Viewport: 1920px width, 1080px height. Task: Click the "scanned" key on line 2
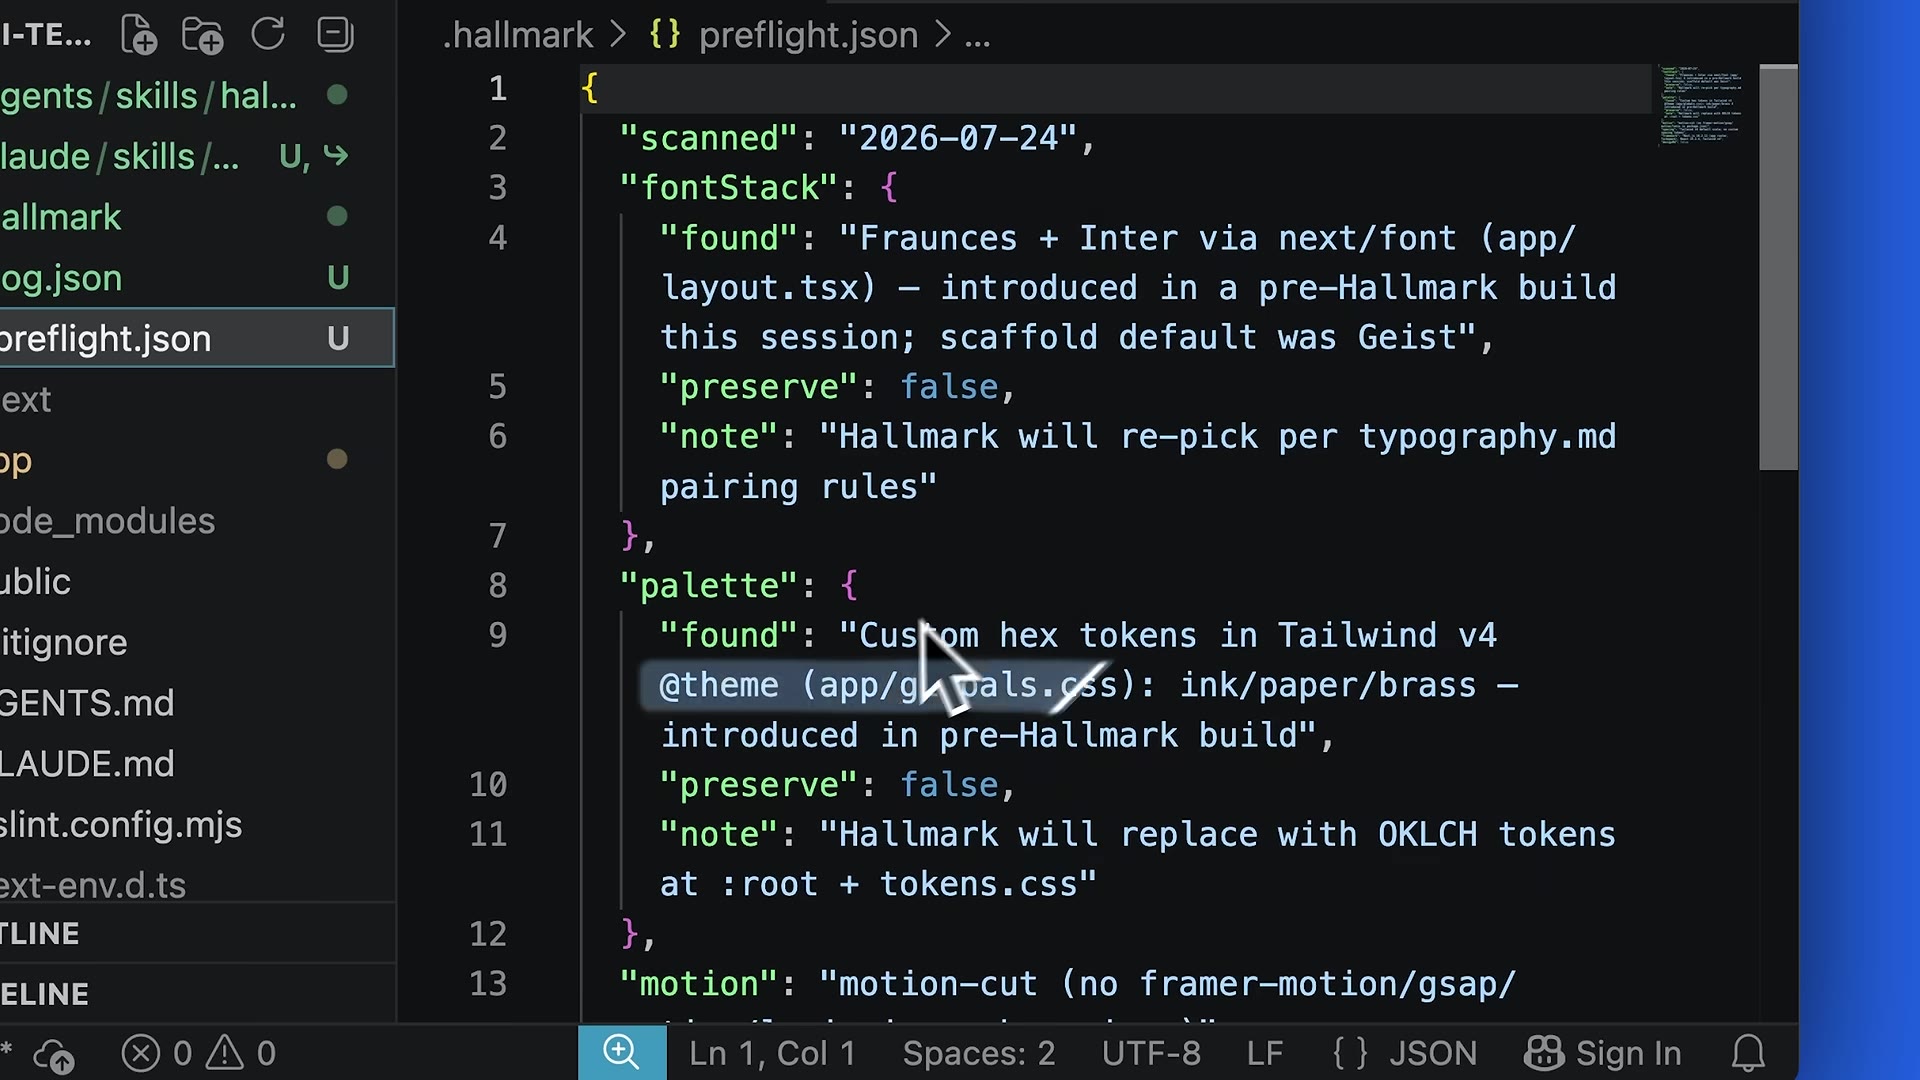[x=709, y=137]
